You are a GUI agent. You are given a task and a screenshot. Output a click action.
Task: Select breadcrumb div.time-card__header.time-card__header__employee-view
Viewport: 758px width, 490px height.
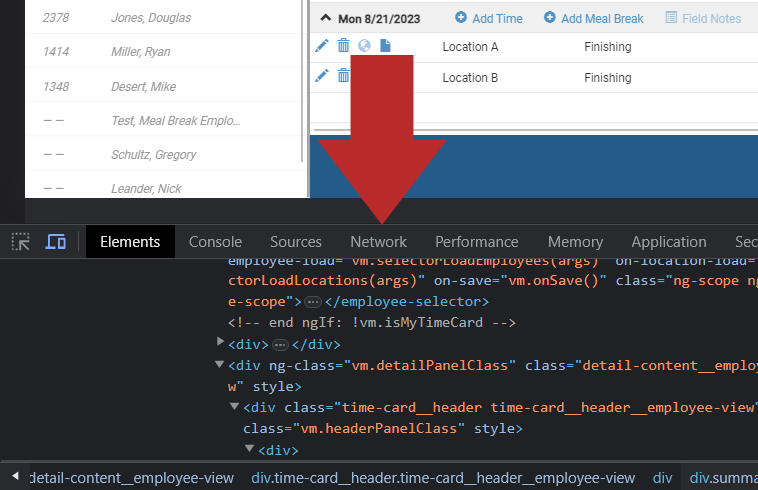coord(443,478)
